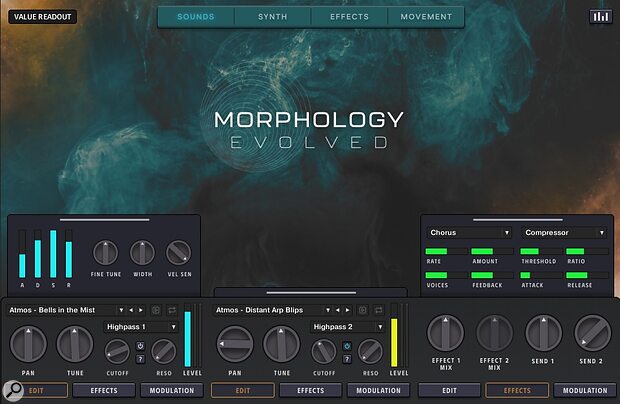This screenshot has height=404, width=620.
Task: Select previous sound for Distant Arp Blips
Action: pyautogui.click(x=338, y=310)
